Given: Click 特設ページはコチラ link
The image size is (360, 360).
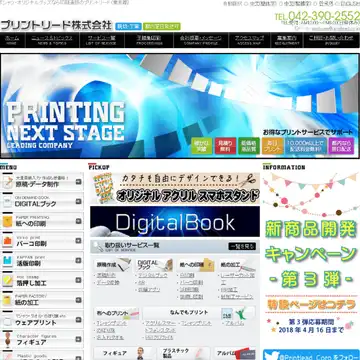Looking at the screenshot, I should pyautogui.click(x=311, y=304).
